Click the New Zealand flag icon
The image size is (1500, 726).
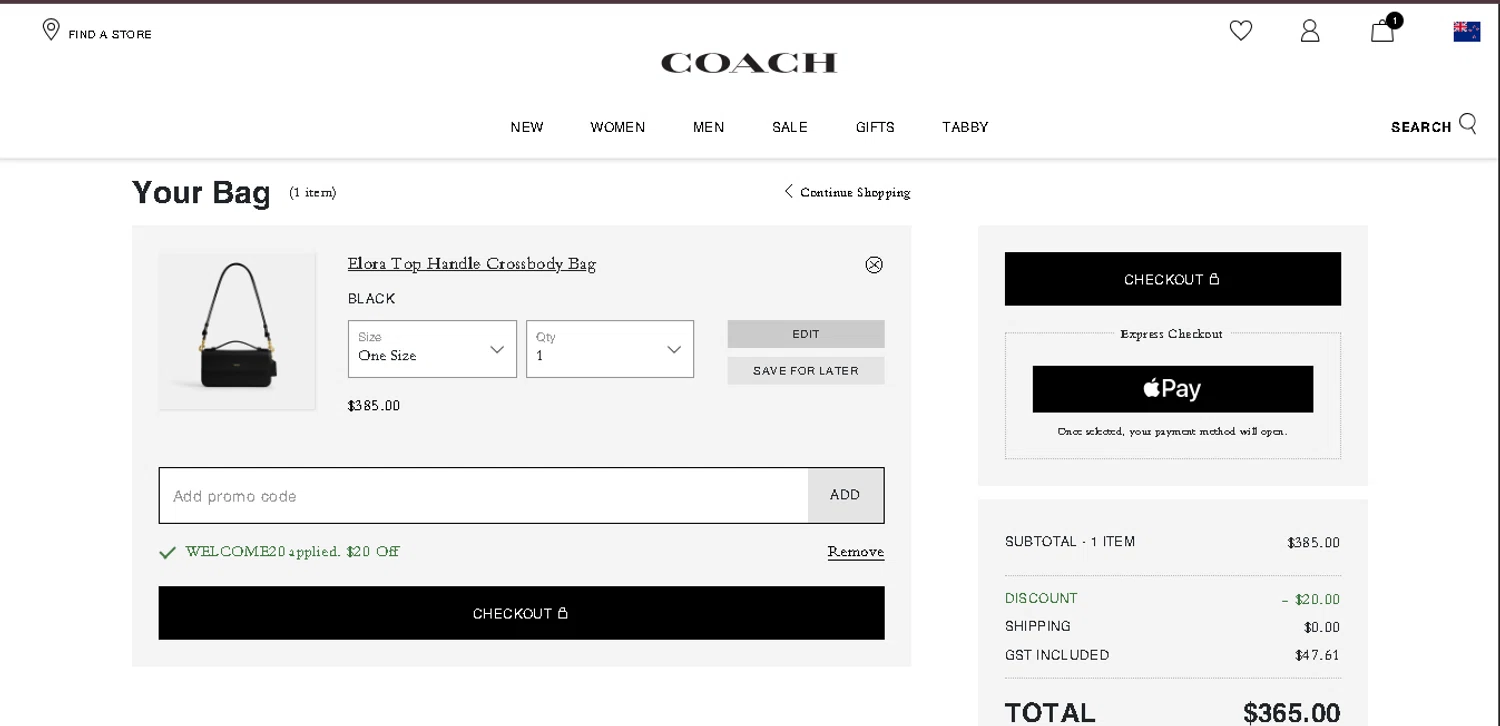[1466, 31]
